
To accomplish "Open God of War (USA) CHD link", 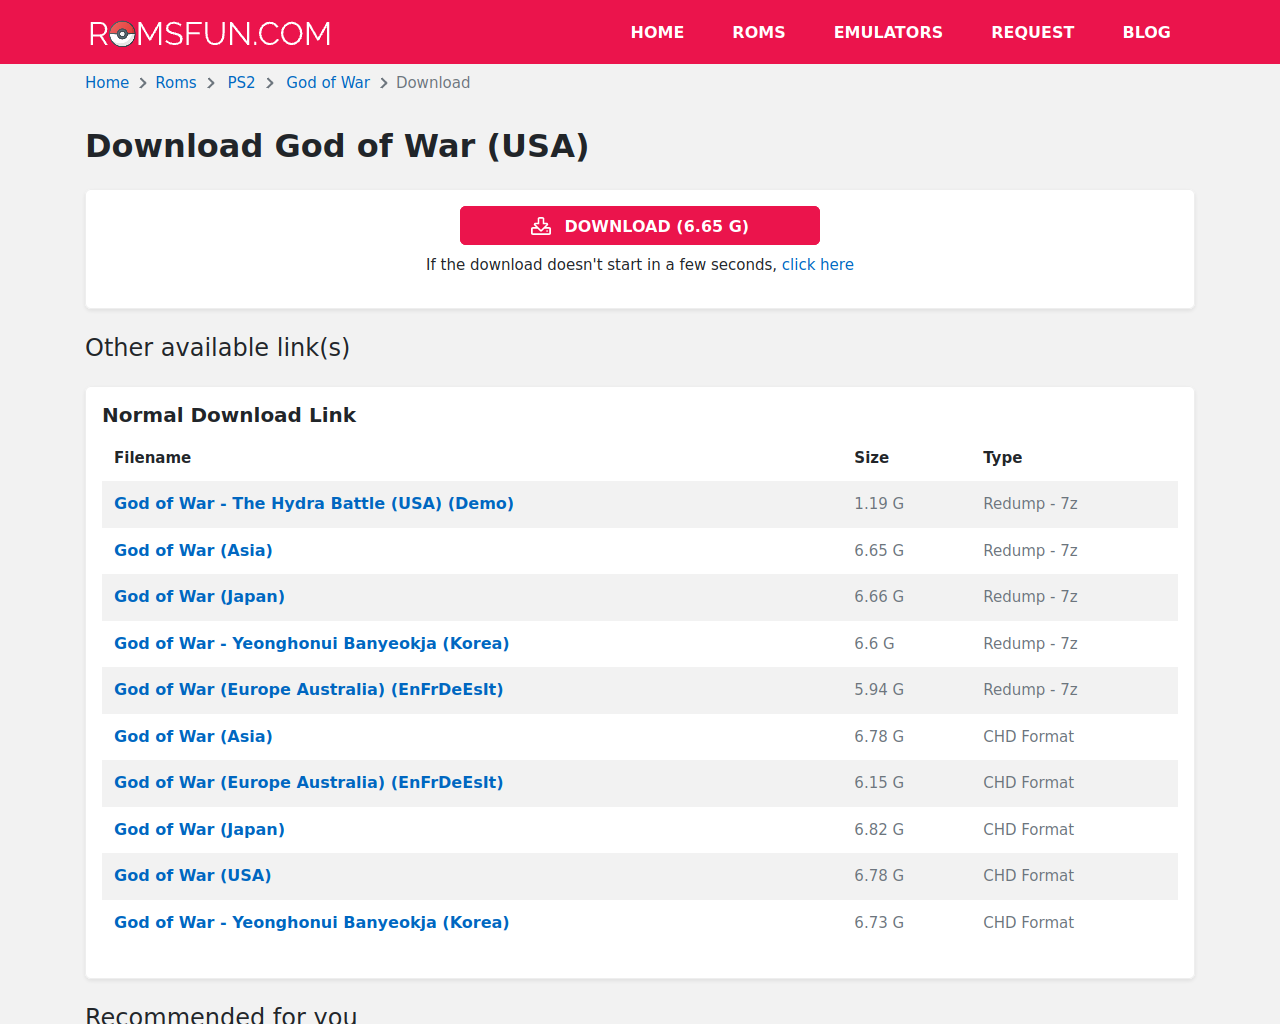I will pyautogui.click(x=193, y=876).
